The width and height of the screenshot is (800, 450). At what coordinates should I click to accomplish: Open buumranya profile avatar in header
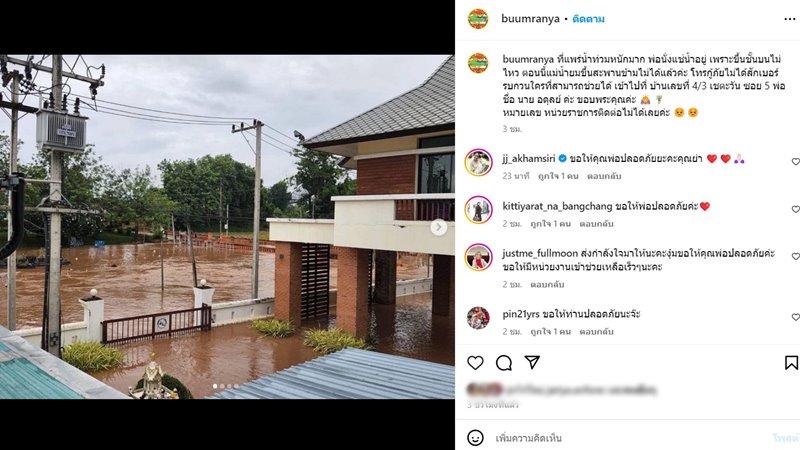click(x=478, y=19)
